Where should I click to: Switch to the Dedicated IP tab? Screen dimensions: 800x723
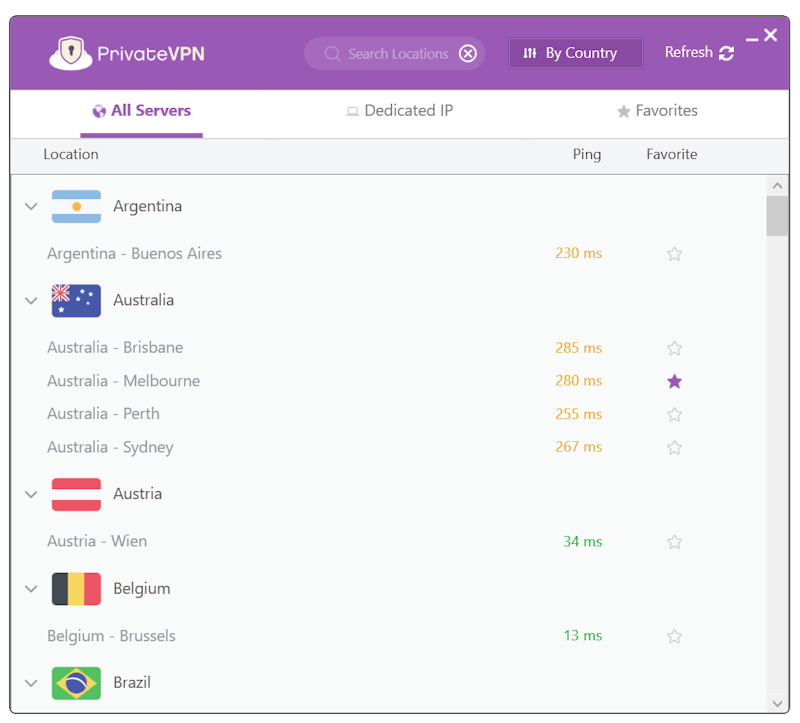(399, 111)
